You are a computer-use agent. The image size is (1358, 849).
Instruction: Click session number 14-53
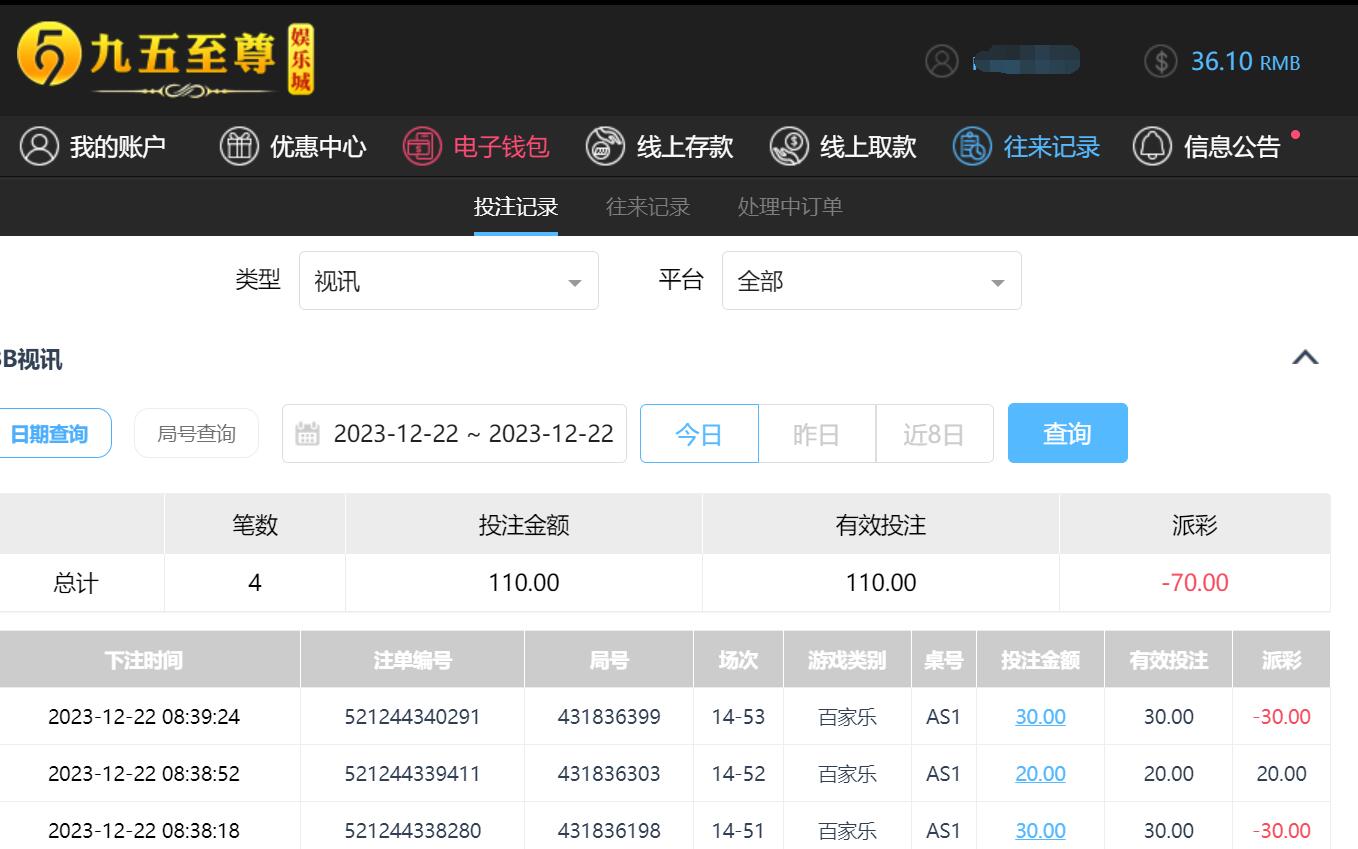coord(738,717)
